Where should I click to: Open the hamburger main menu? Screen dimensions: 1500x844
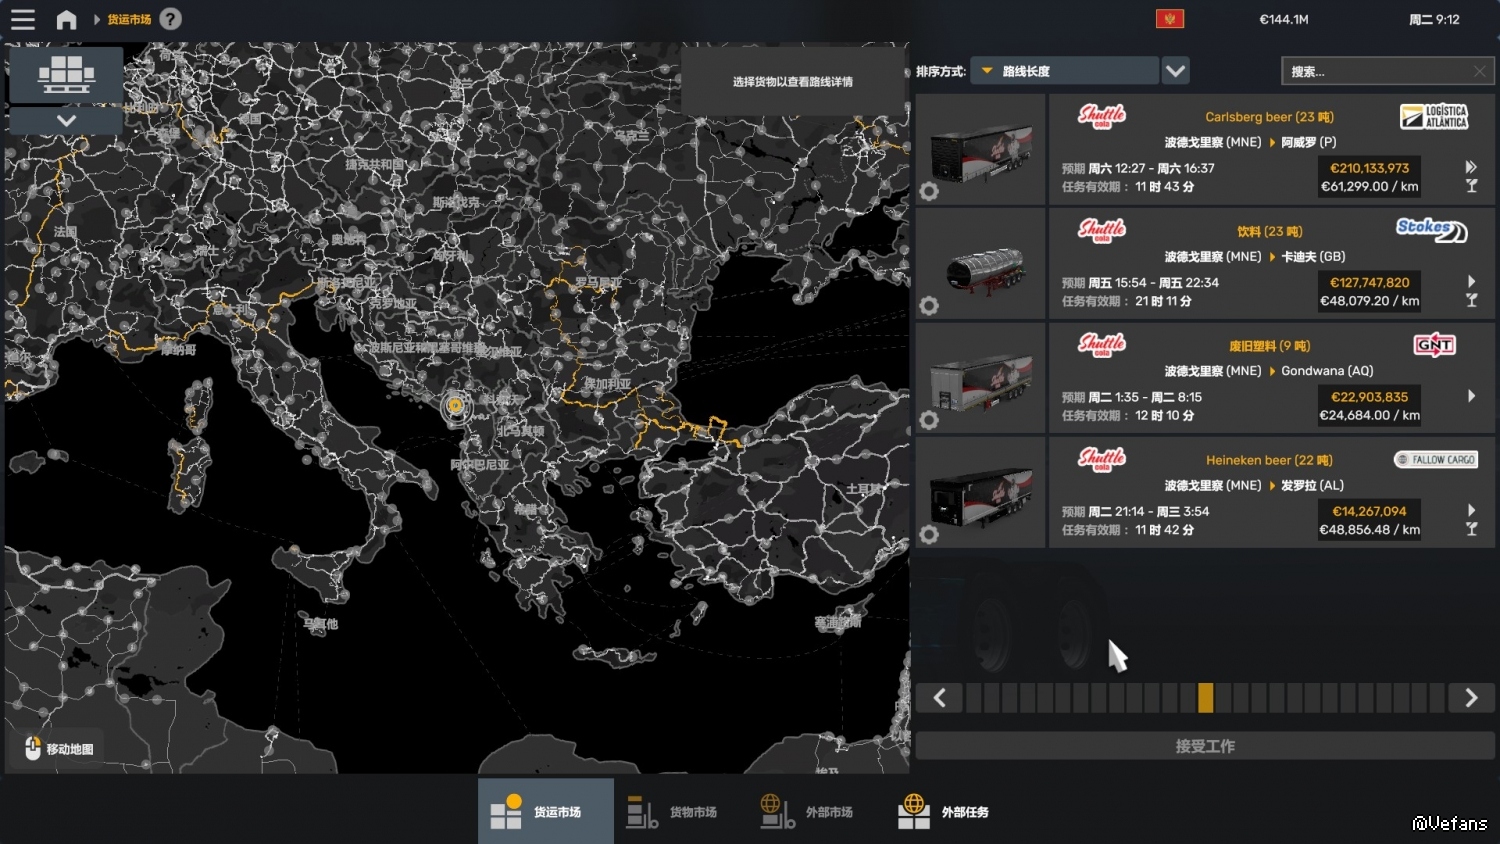click(22, 19)
